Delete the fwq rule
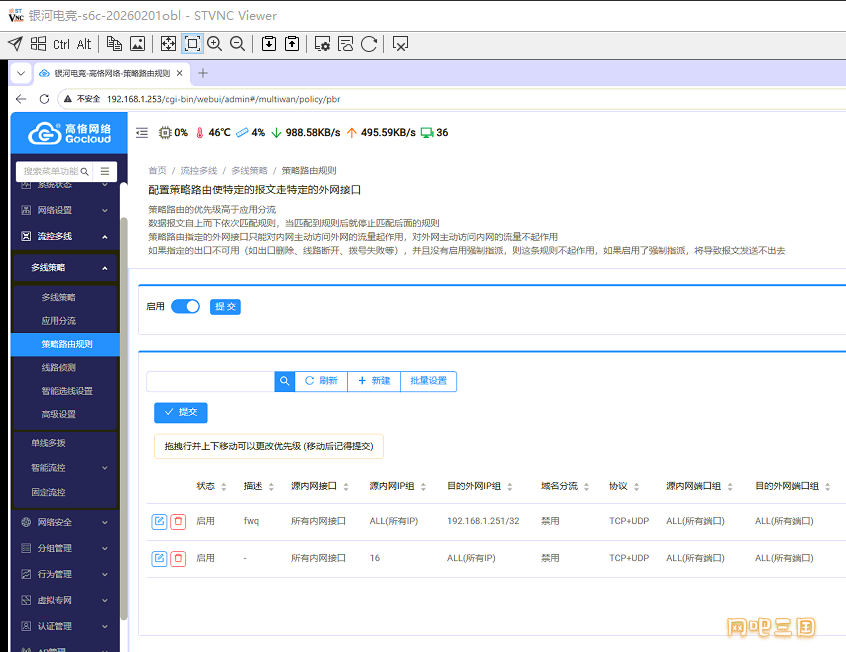The image size is (846, 652). (178, 521)
